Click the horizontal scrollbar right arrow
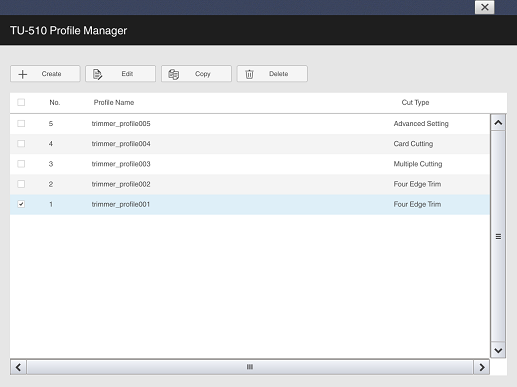Viewport: 517px width, 387px height. coord(482,367)
